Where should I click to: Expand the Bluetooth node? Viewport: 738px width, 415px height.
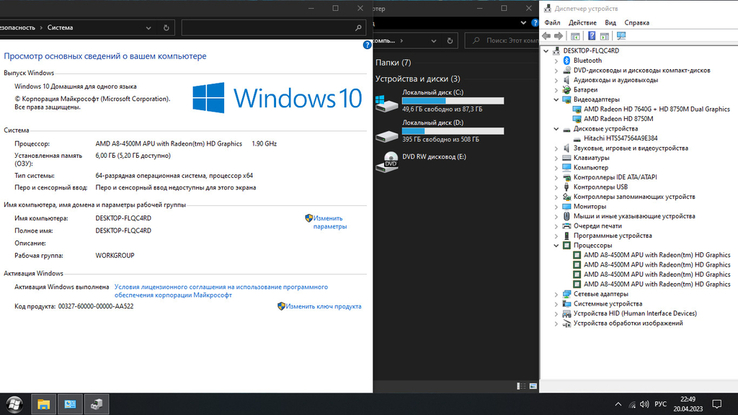(556, 60)
